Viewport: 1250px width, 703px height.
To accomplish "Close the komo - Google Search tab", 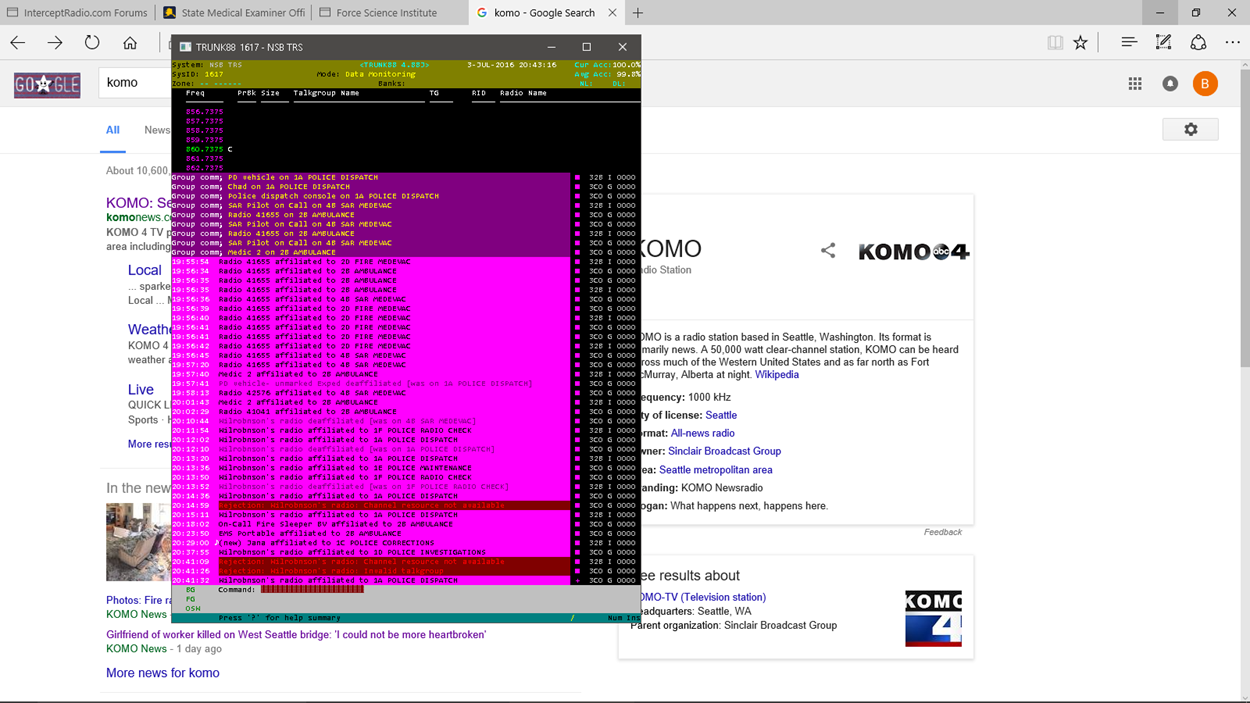I will click(x=613, y=13).
